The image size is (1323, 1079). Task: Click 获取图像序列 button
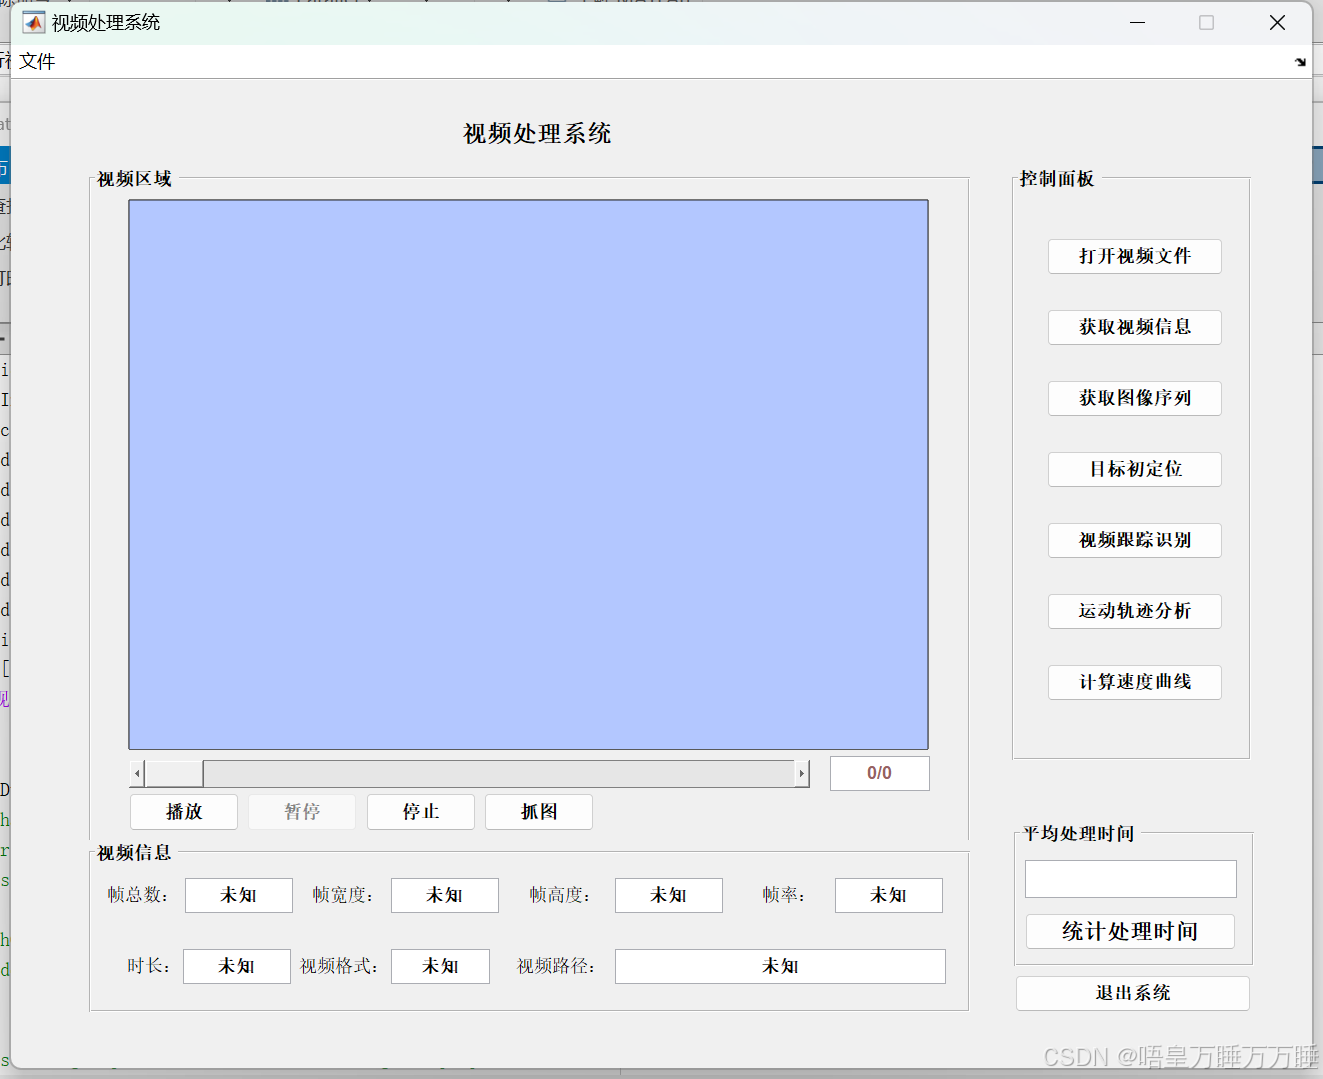[x=1135, y=398]
